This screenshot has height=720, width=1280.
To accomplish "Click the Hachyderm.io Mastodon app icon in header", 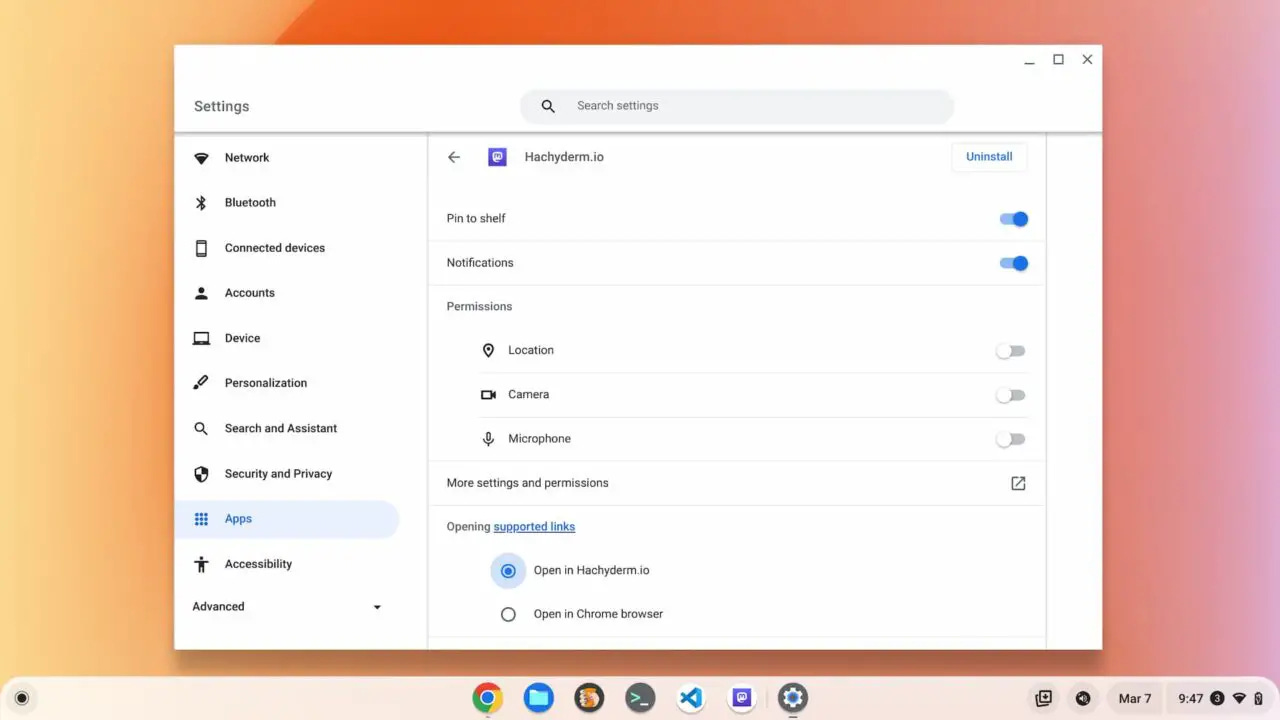I will [x=497, y=157].
